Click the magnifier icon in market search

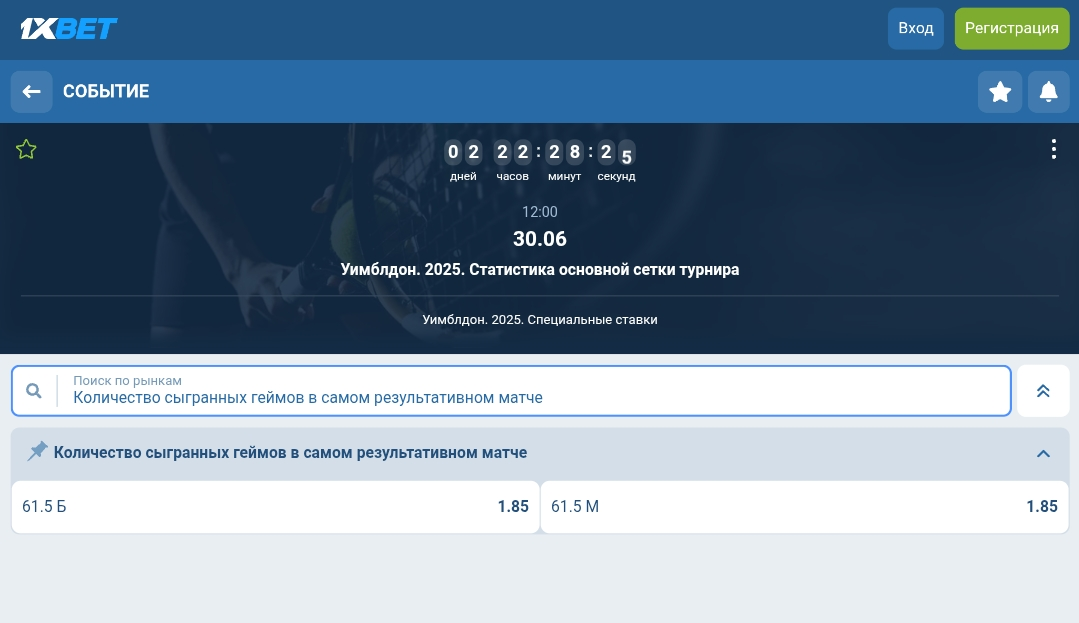pos(34,391)
